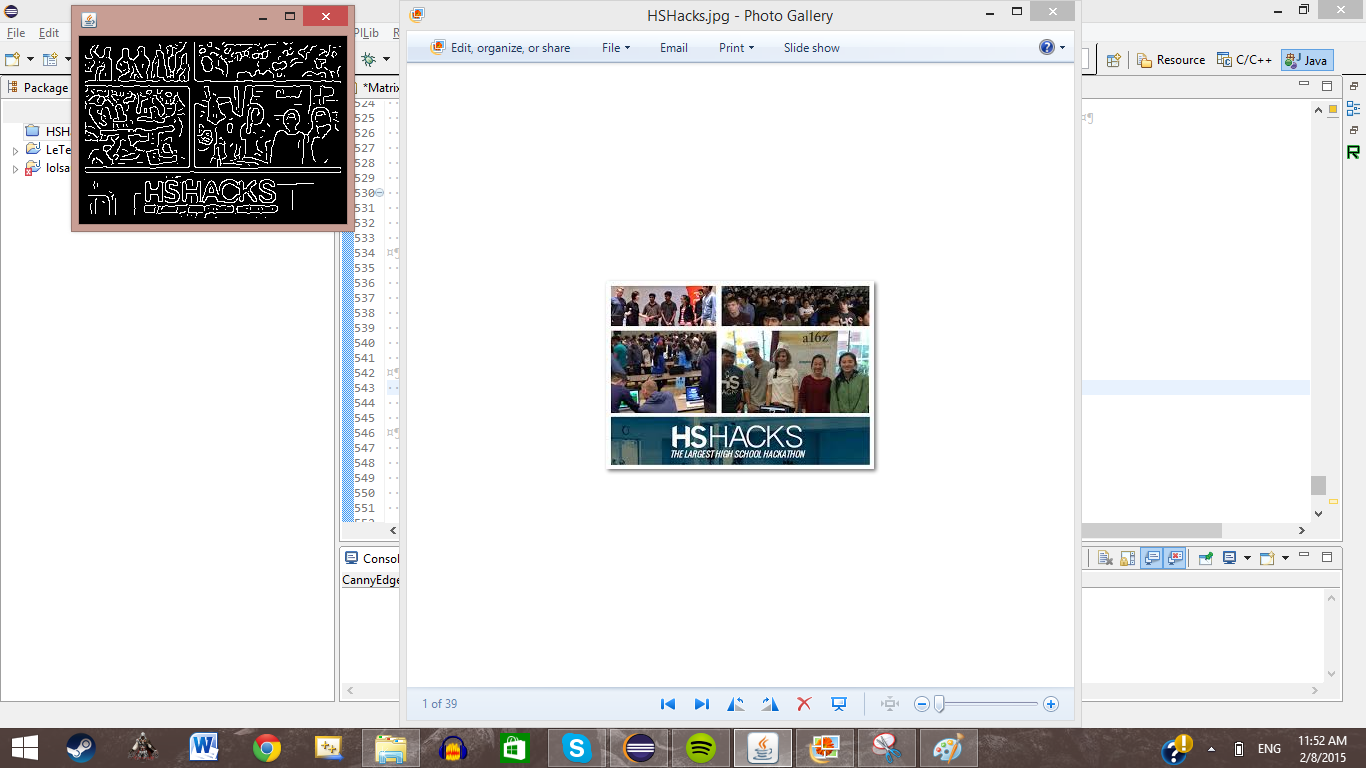Open Google Chrome from taskbar
Viewport: 1366px width, 768px height.
click(x=266, y=748)
